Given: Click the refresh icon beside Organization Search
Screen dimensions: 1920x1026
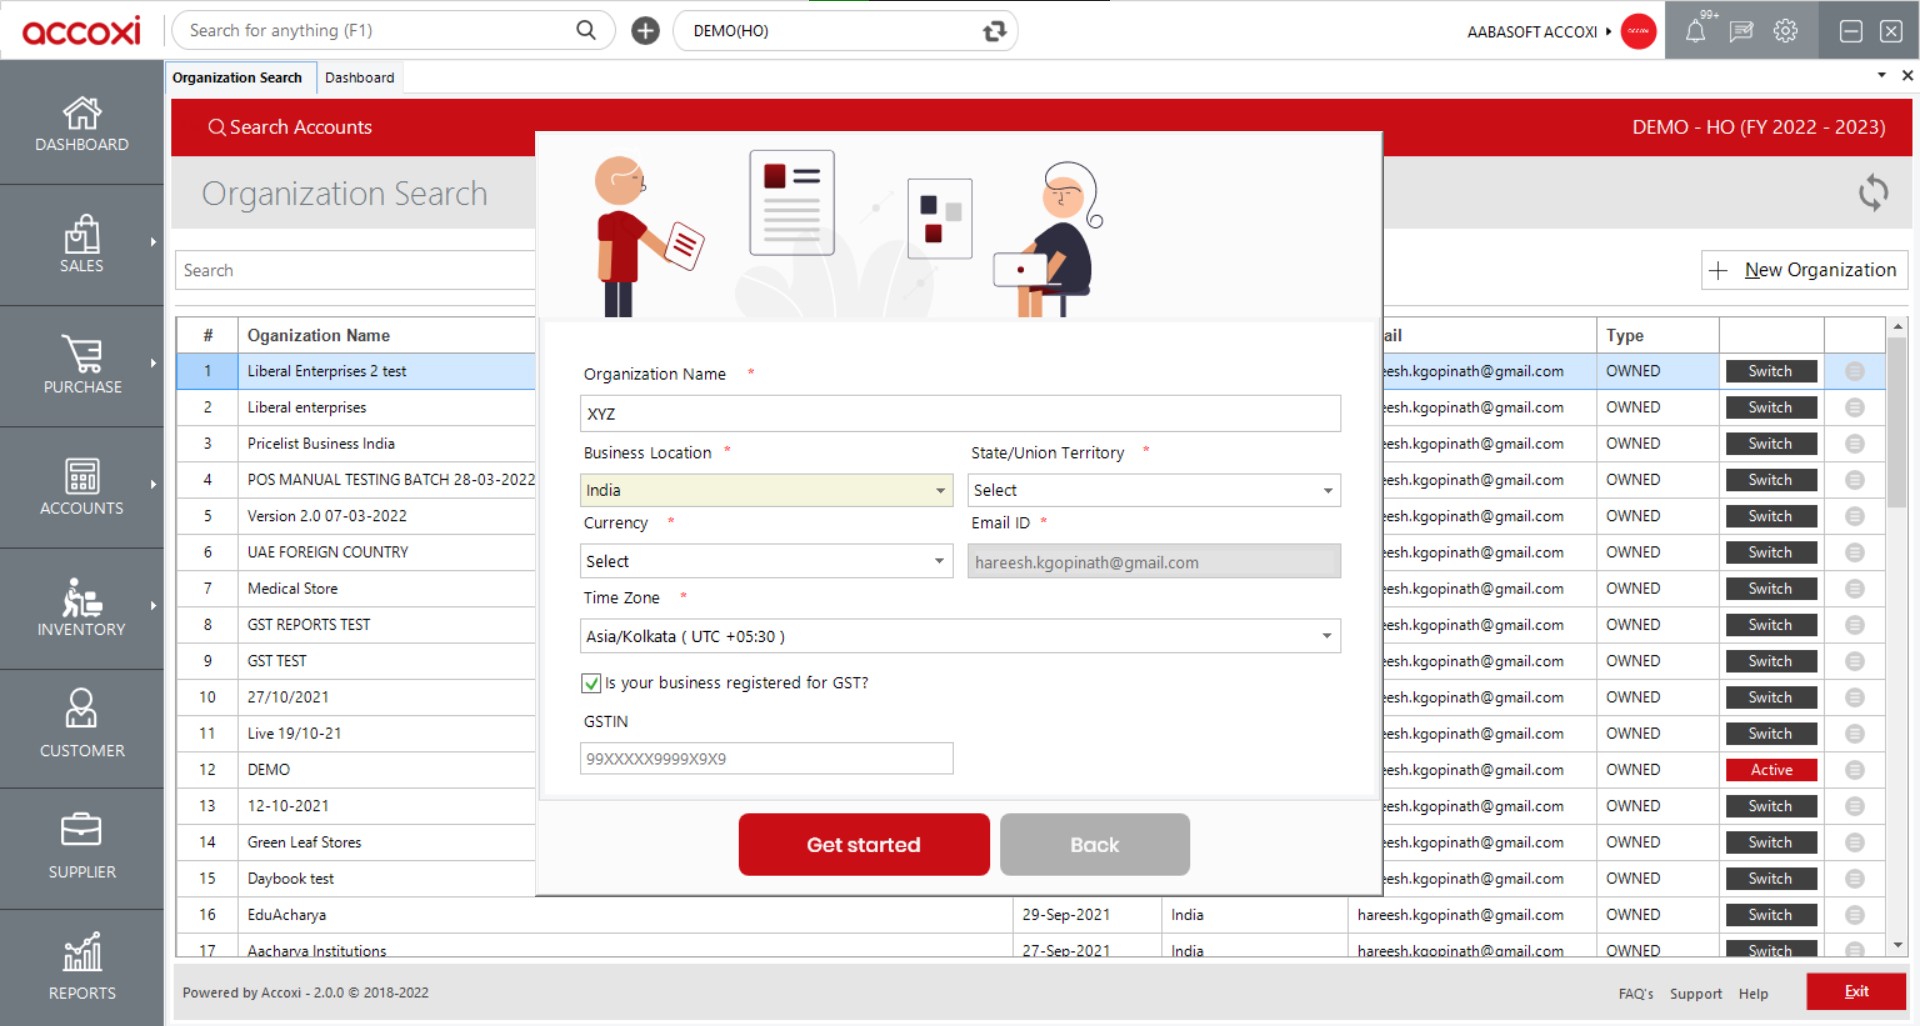Looking at the screenshot, I should (1873, 192).
